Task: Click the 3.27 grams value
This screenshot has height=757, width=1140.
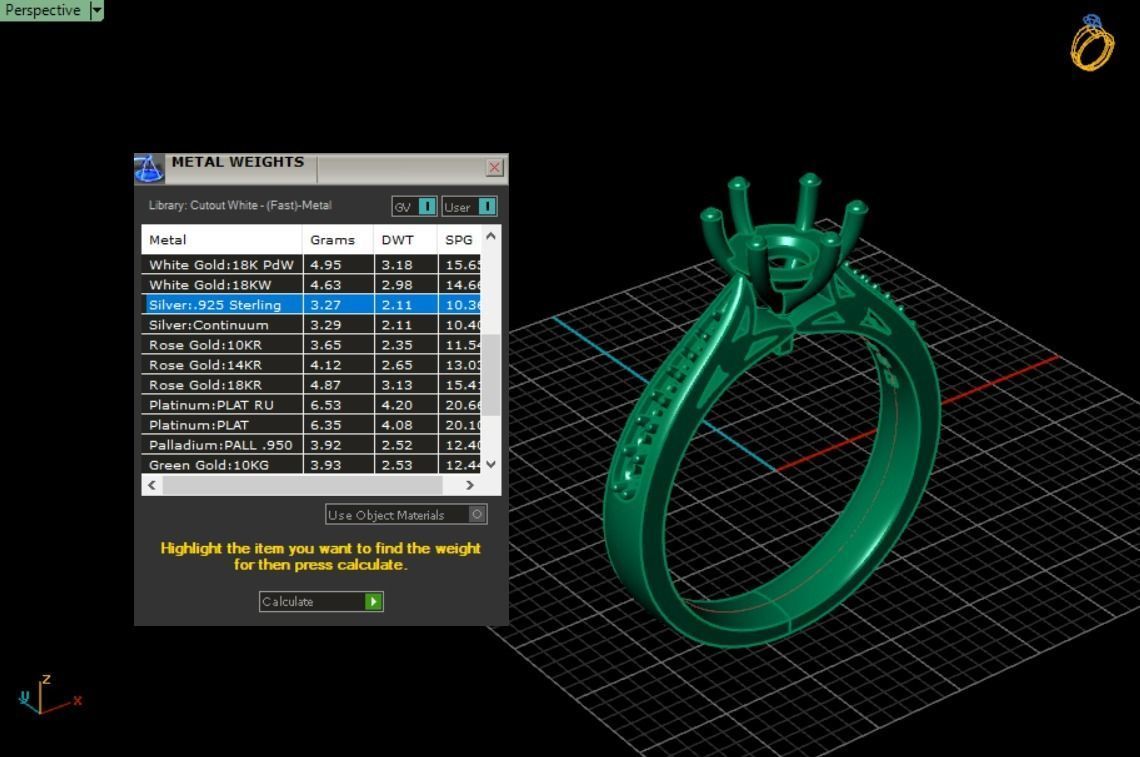Action: [x=326, y=305]
